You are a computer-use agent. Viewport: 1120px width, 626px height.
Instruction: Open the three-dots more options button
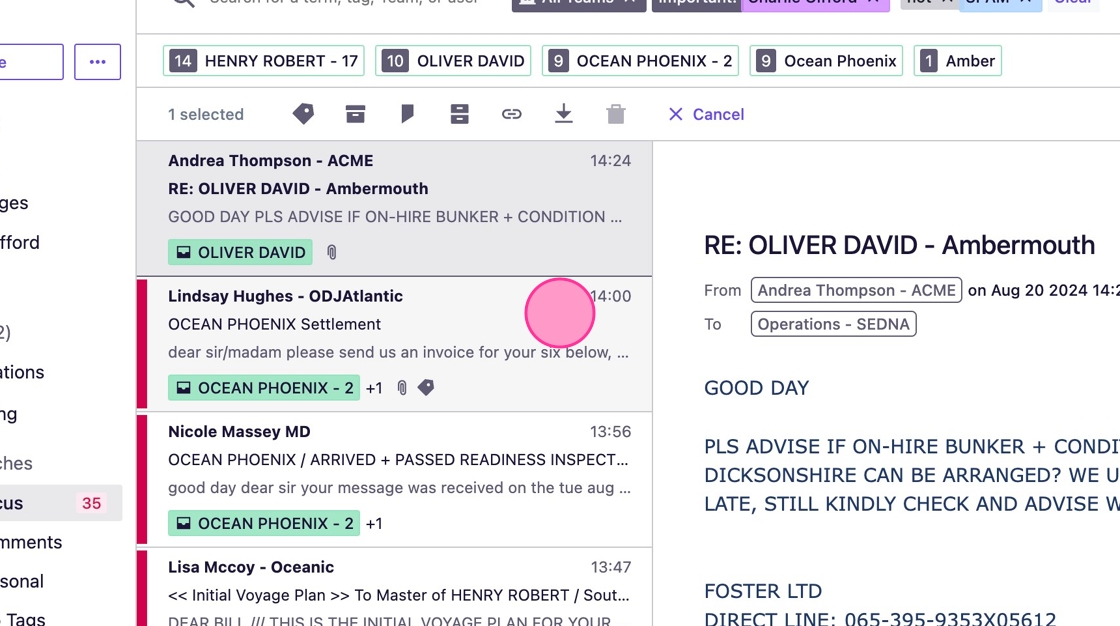pyautogui.click(x=97, y=62)
